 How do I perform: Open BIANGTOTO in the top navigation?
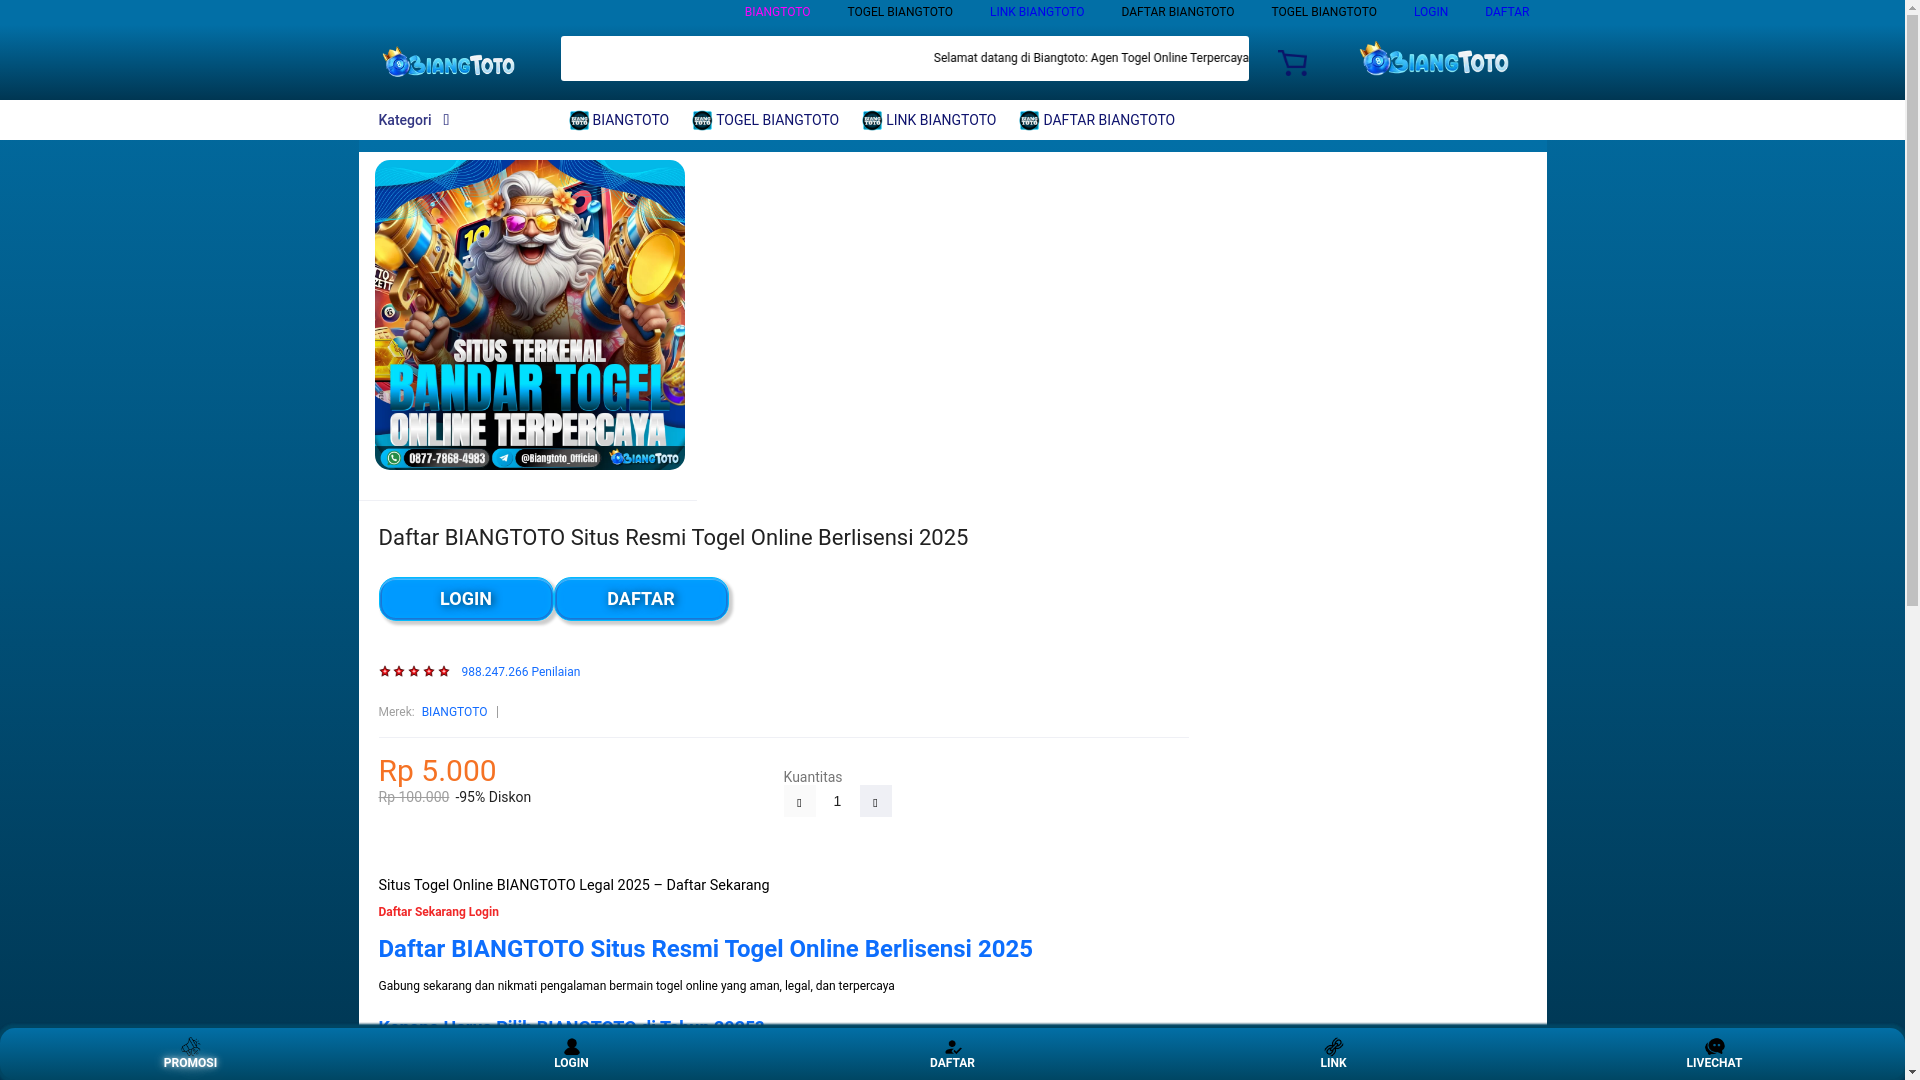coord(777,12)
